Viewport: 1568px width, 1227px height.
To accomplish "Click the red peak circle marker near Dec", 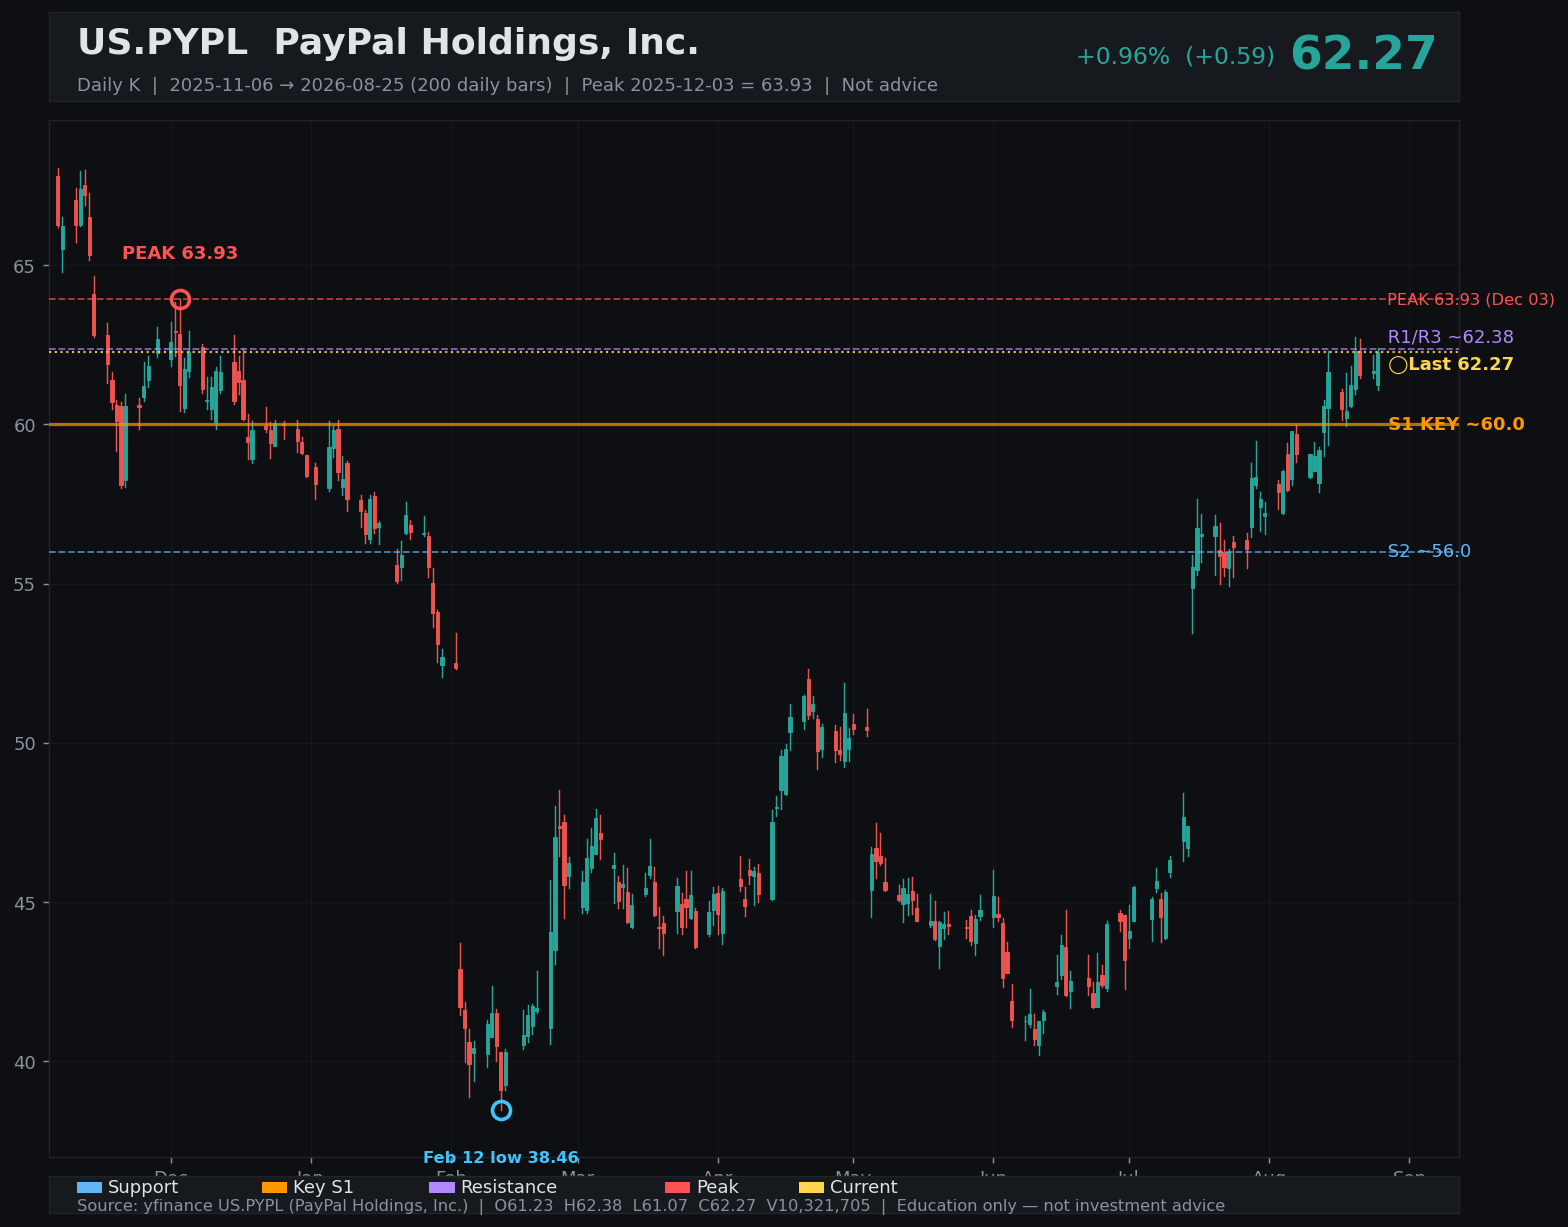I will tap(180, 299).
